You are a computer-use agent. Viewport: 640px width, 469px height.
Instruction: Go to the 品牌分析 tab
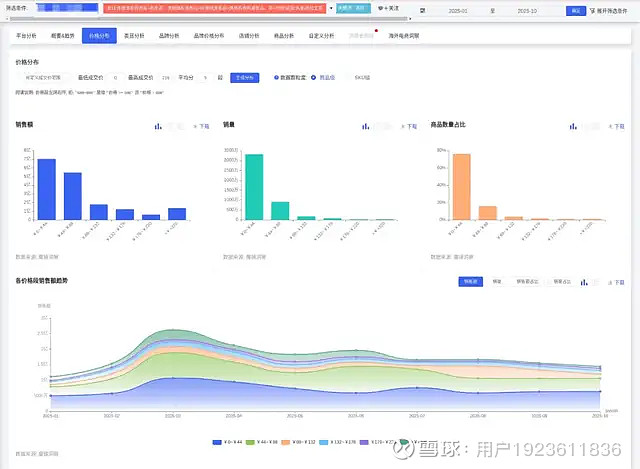[169, 36]
